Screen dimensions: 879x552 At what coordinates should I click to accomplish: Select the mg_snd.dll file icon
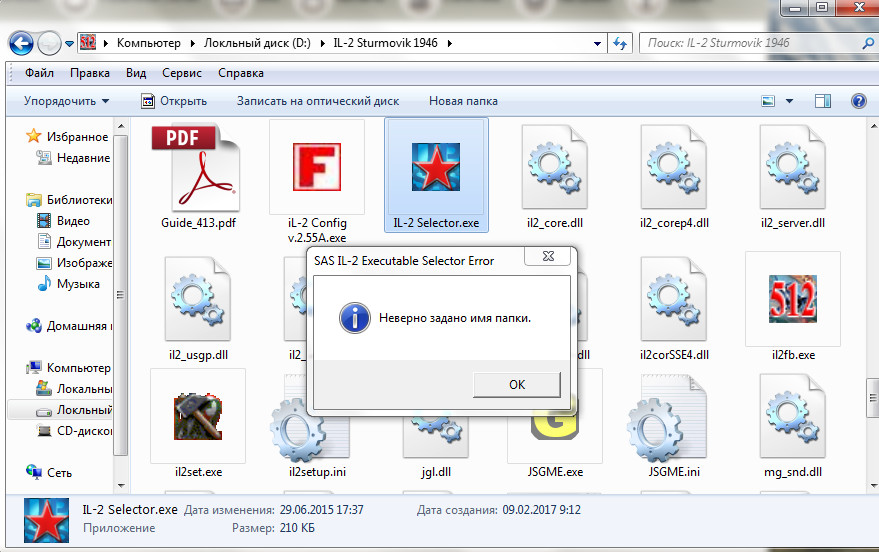tap(793, 416)
